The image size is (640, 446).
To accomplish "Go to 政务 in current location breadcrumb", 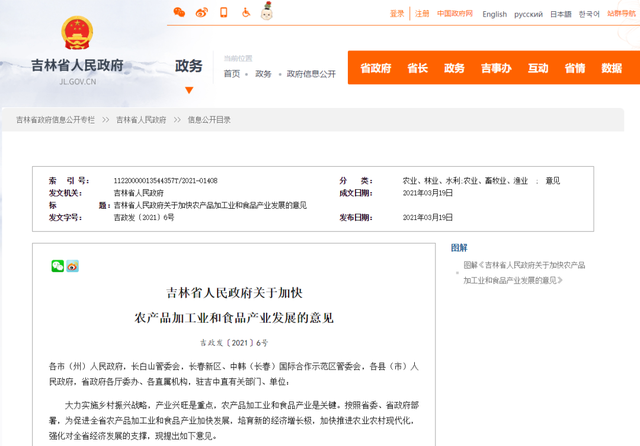I will pyautogui.click(x=263, y=74).
